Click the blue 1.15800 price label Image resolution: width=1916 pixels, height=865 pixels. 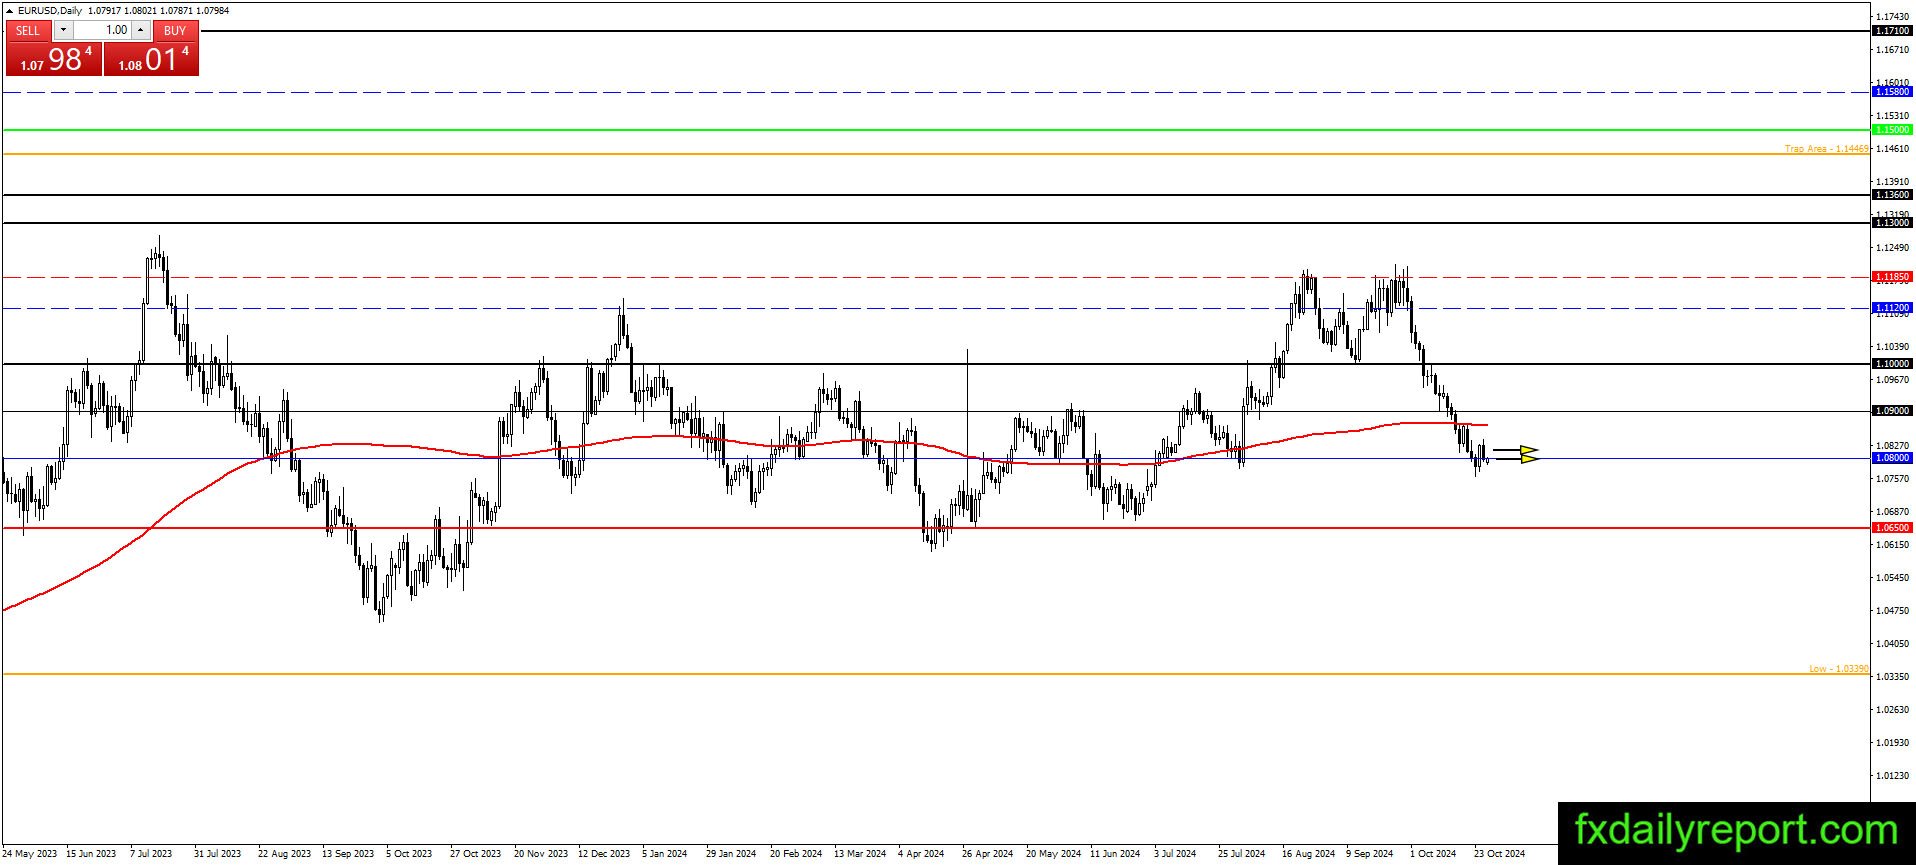click(1892, 92)
